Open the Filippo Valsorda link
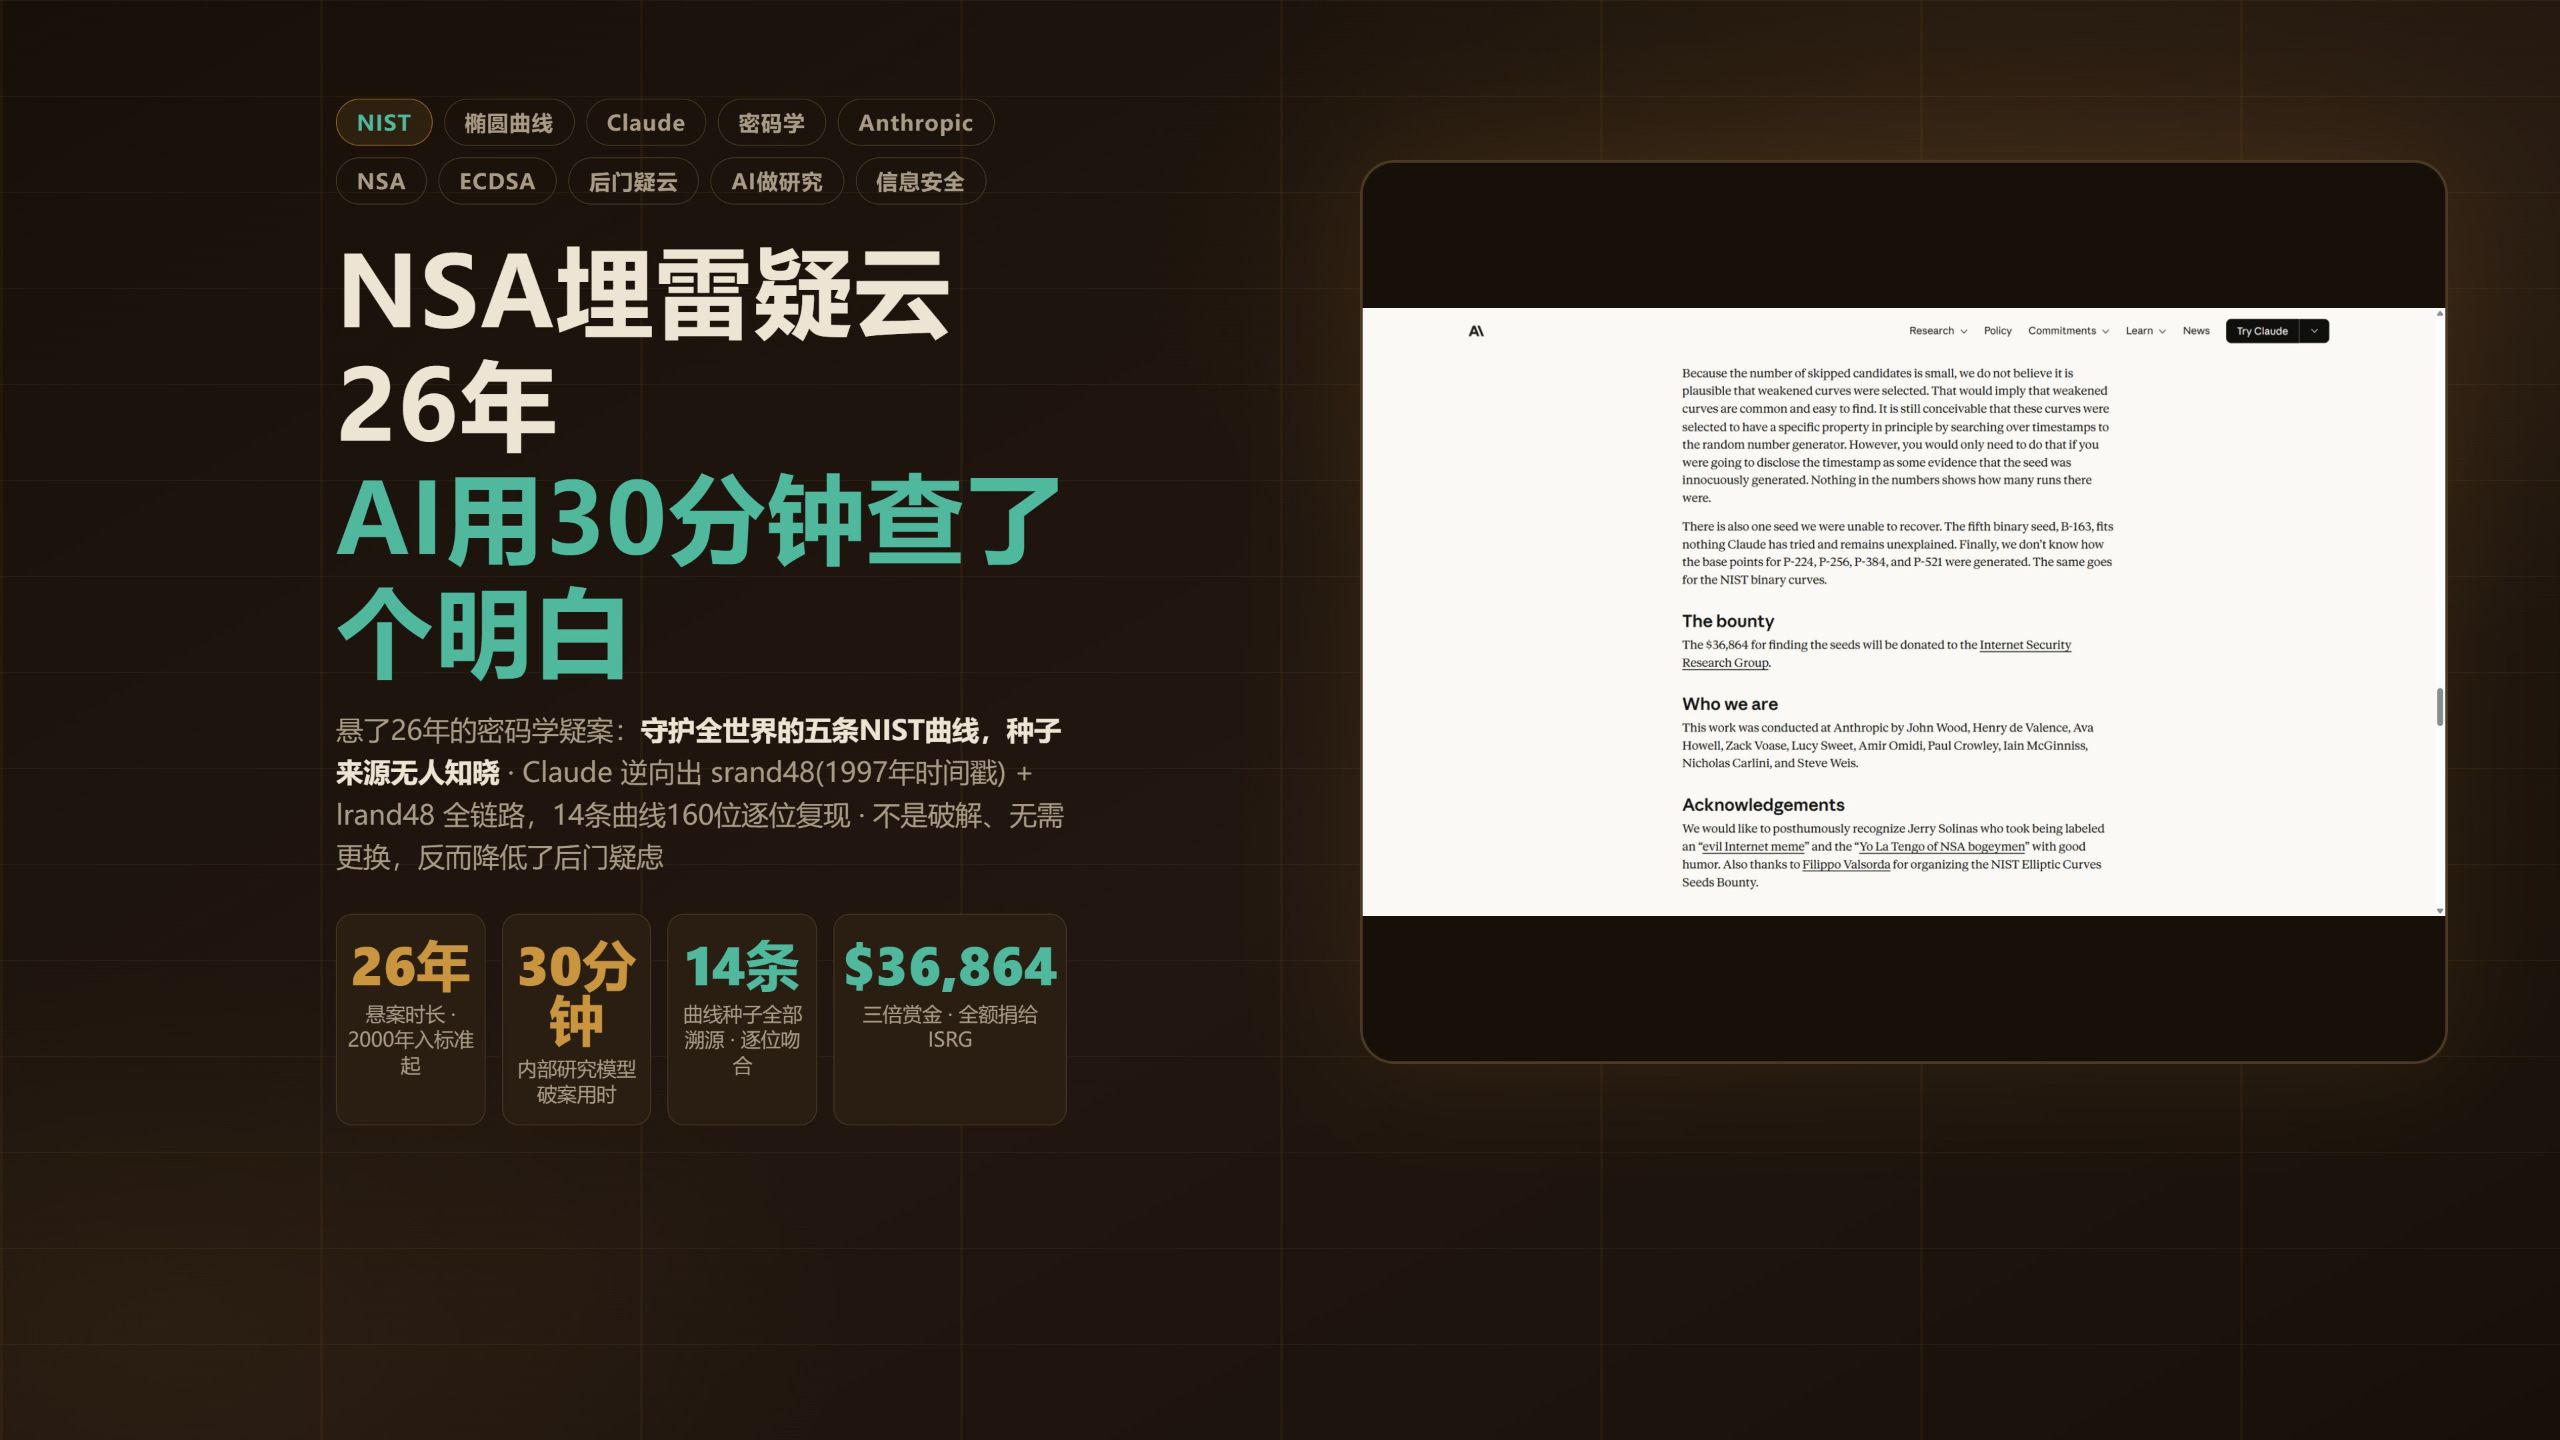 (x=1846, y=865)
